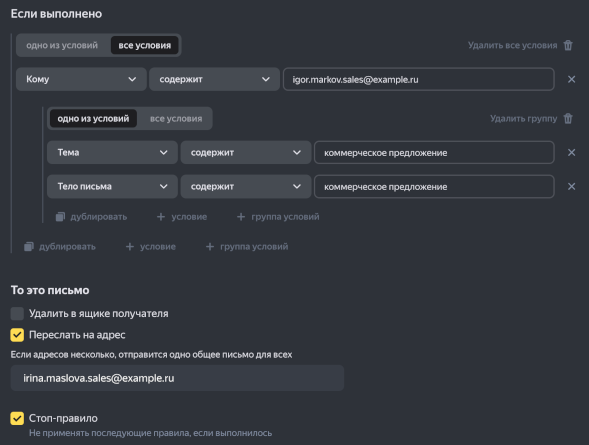The width and height of the screenshot is (589, 445).
Task: Remove the Тело письма condition with X
Action: pos(571,186)
